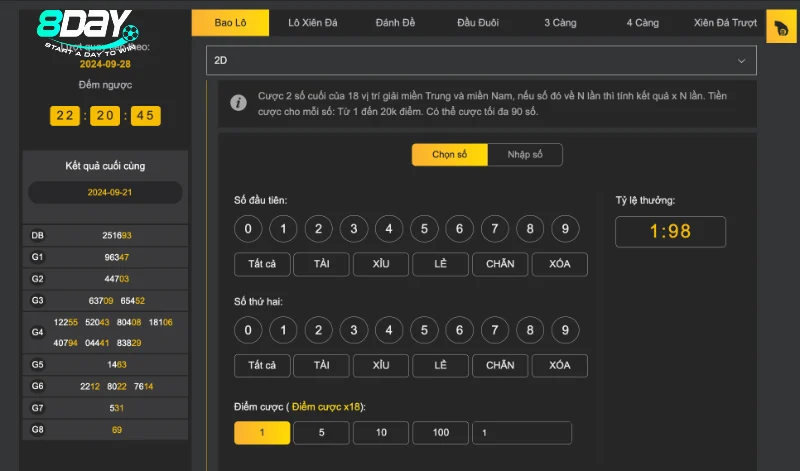The height and width of the screenshot is (471, 800).
Task: Choose digit 3 in Số thứ hai row
Action: tap(353, 329)
